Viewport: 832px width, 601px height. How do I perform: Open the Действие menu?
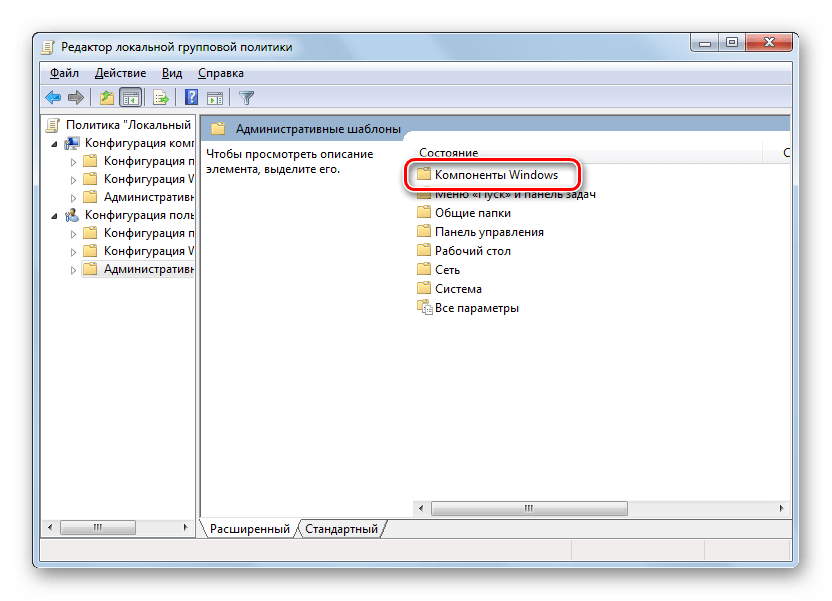click(120, 73)
